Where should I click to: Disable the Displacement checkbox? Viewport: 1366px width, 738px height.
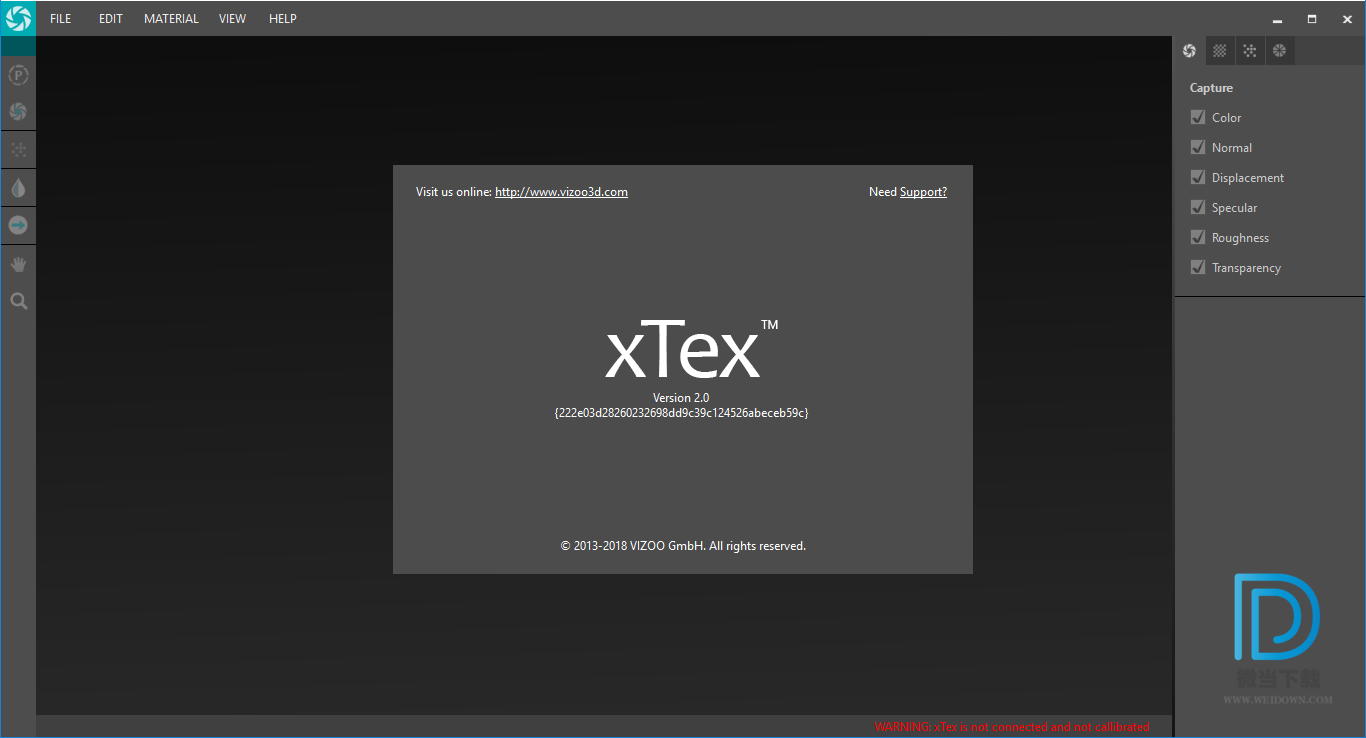(x=1198, y=177)
